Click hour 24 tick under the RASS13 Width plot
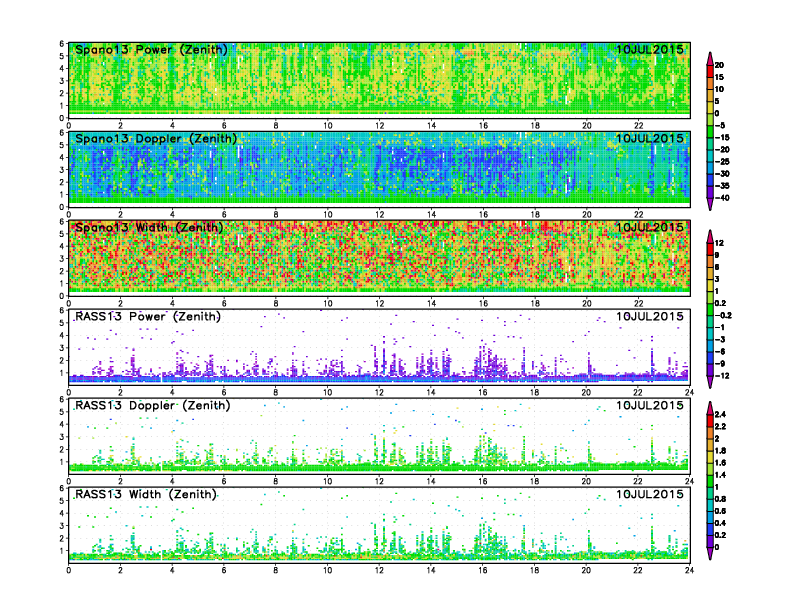This screenshot has height=612, width=792. click(x=688, y=570)
